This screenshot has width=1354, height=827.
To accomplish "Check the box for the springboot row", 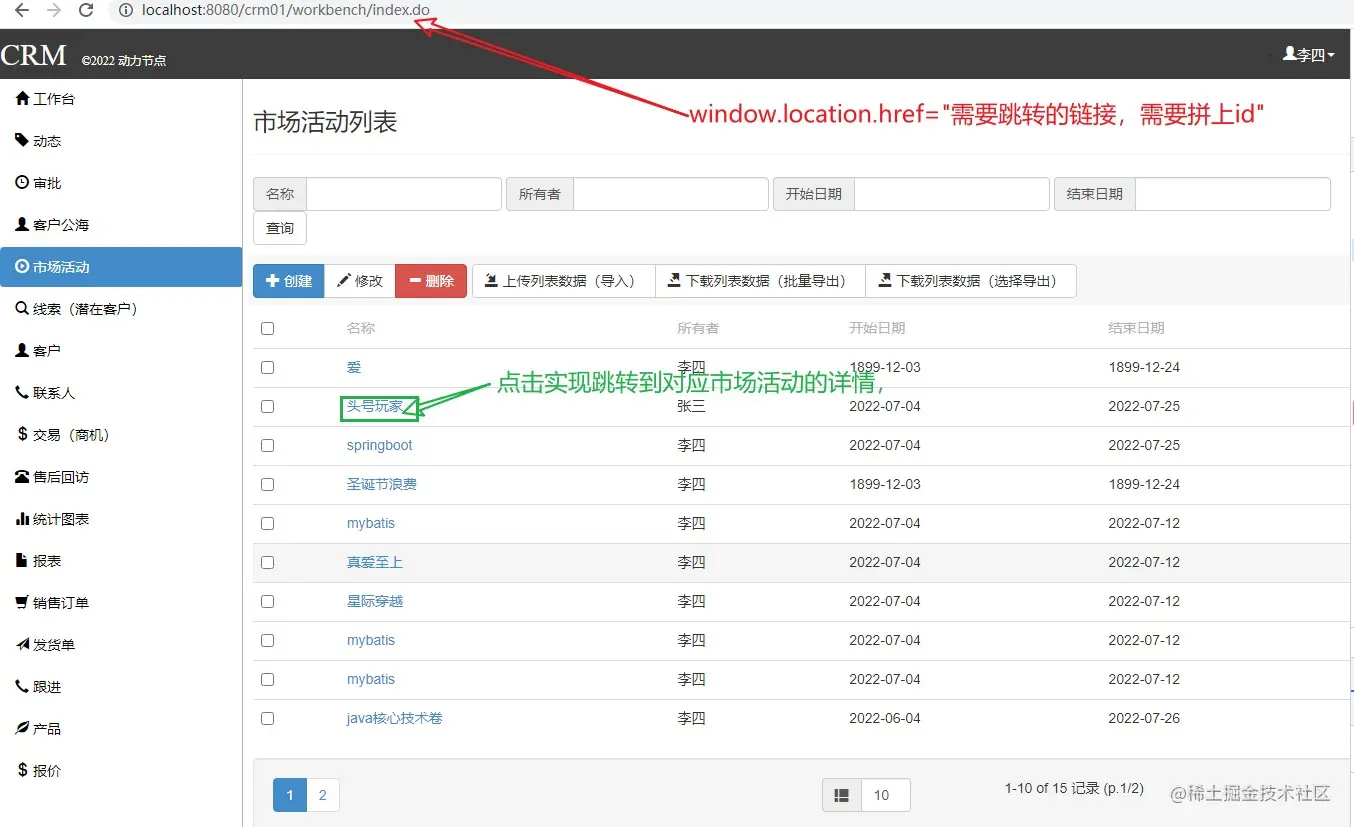I will point(267,445).
